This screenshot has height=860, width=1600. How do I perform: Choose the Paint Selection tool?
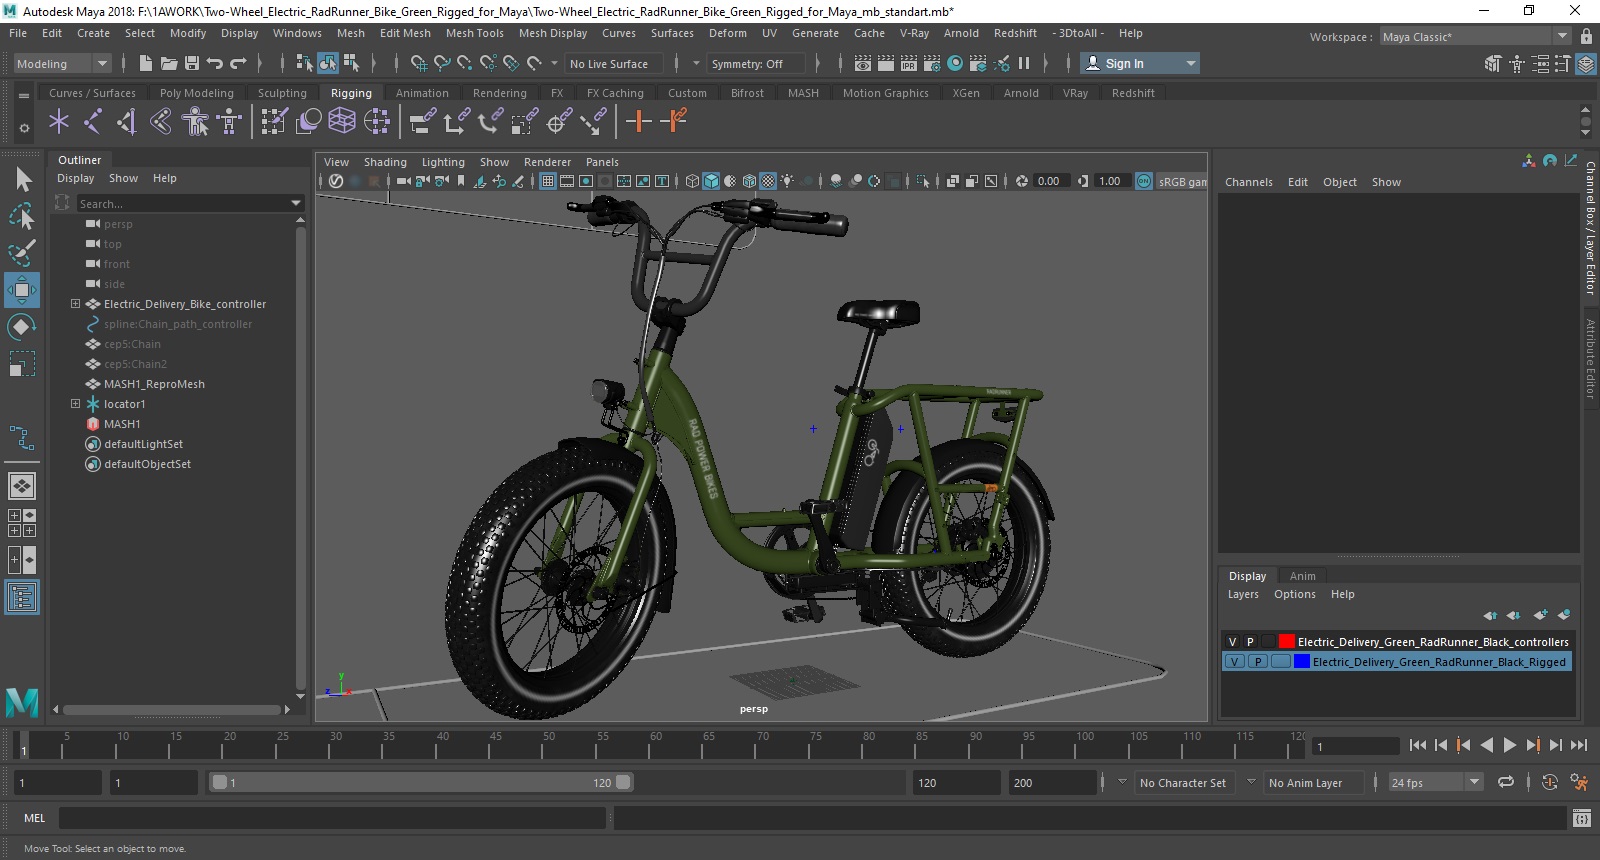(22, 253)
